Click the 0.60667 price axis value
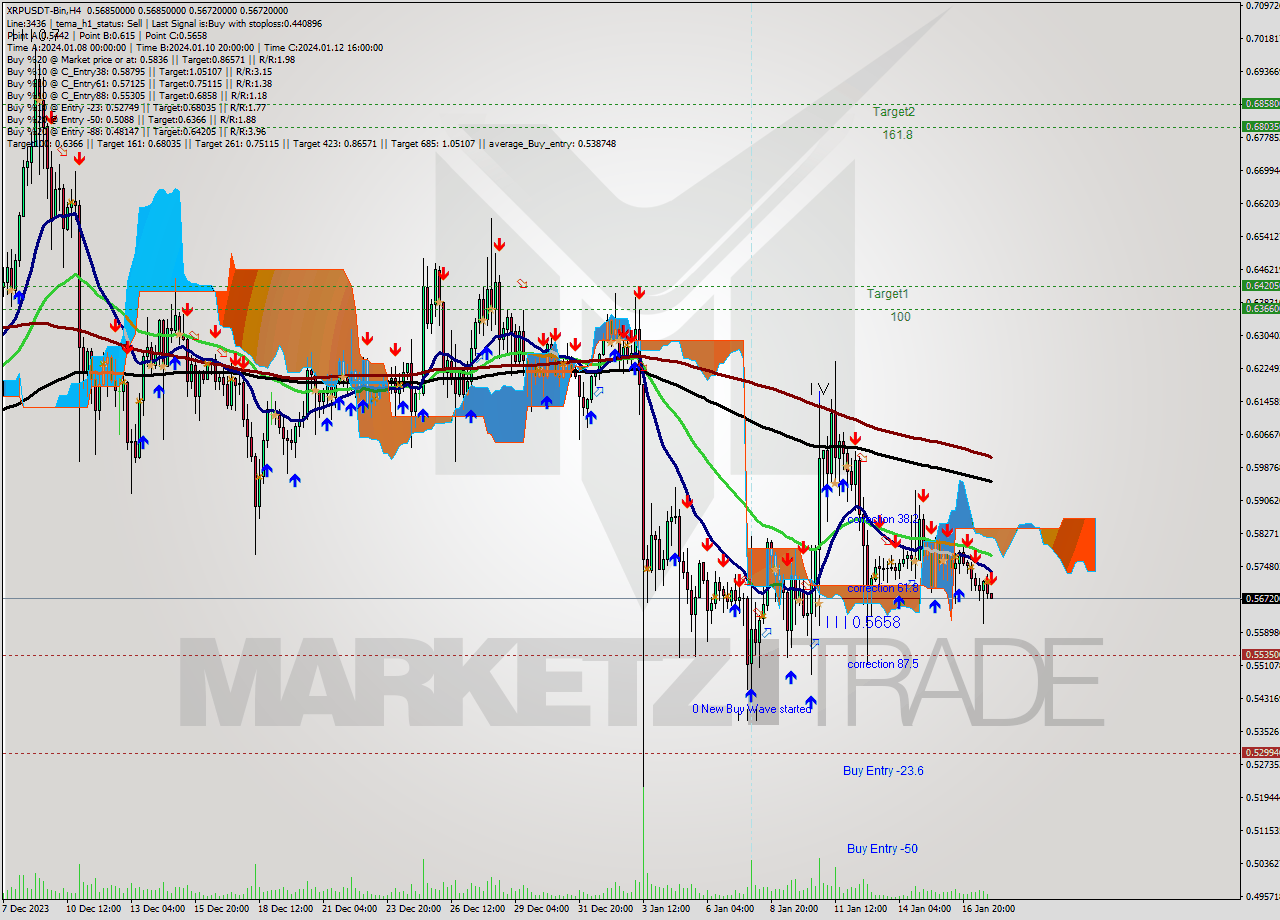The width and height of the screenshot is (1280, 920). point(1262,435)
